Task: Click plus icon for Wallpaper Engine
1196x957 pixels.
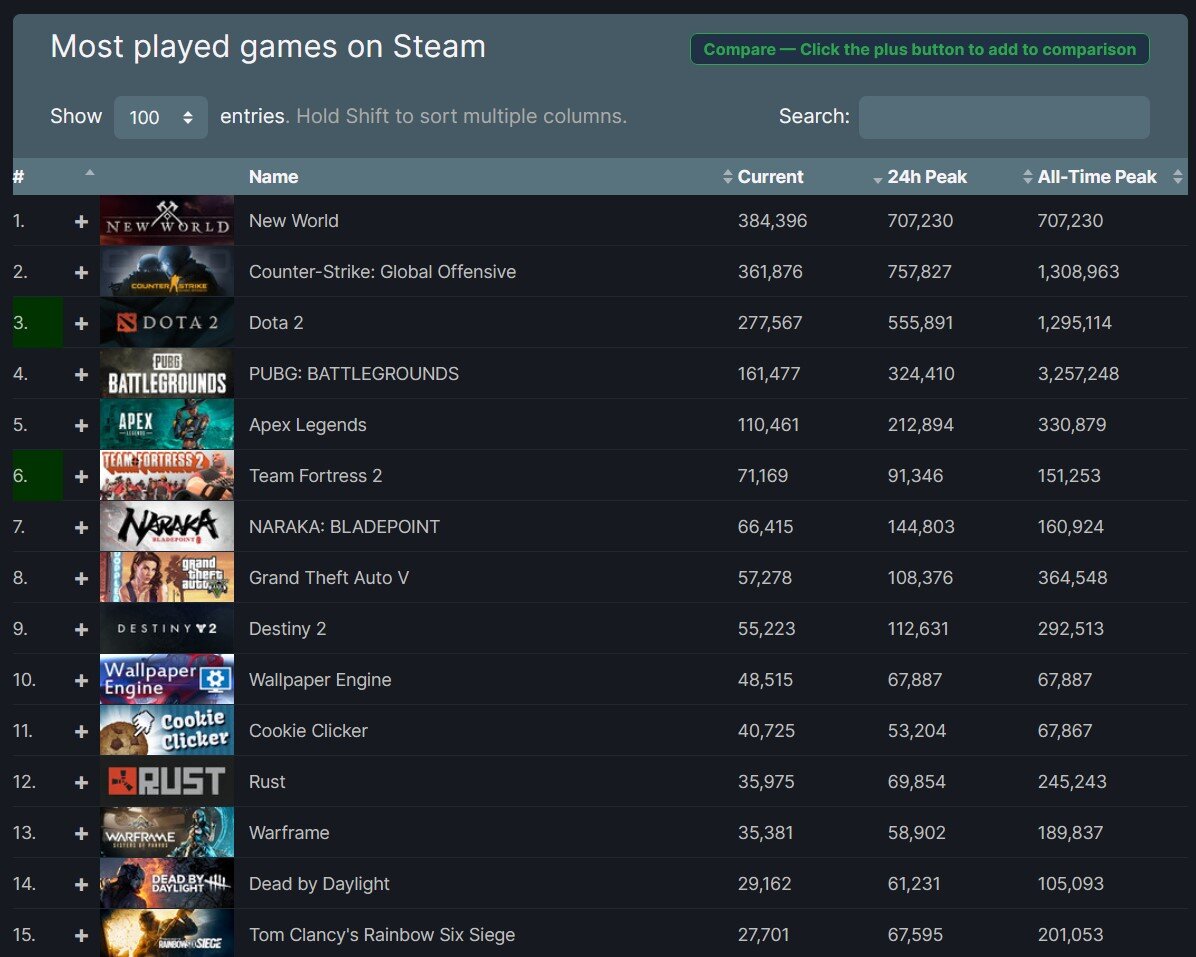Action: click(82, 681)
